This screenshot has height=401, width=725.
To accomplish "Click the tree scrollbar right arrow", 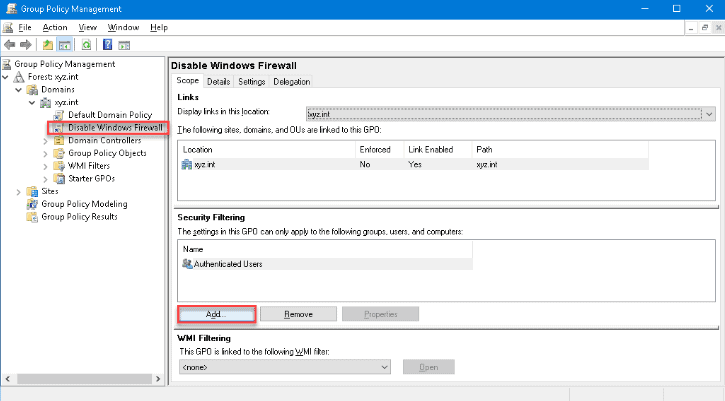I will 158,379.
